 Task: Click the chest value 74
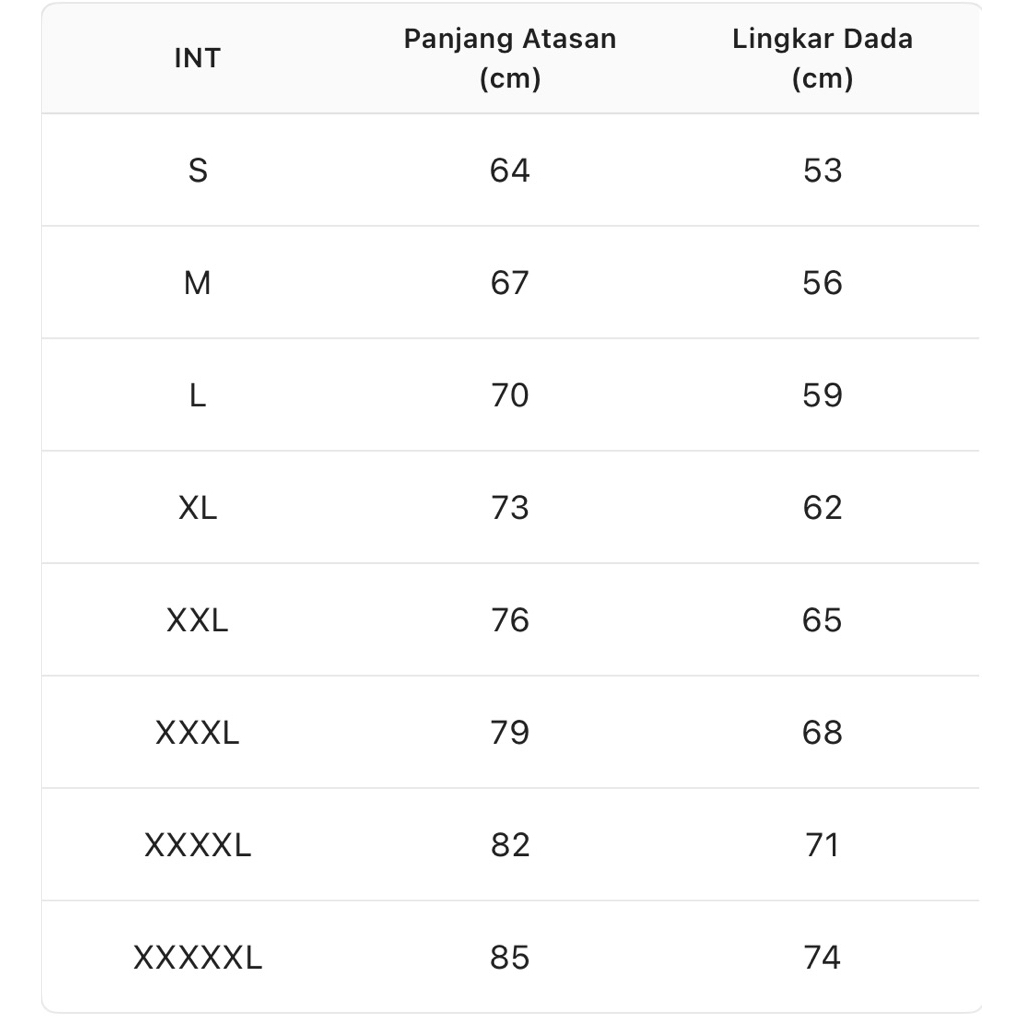822,958
